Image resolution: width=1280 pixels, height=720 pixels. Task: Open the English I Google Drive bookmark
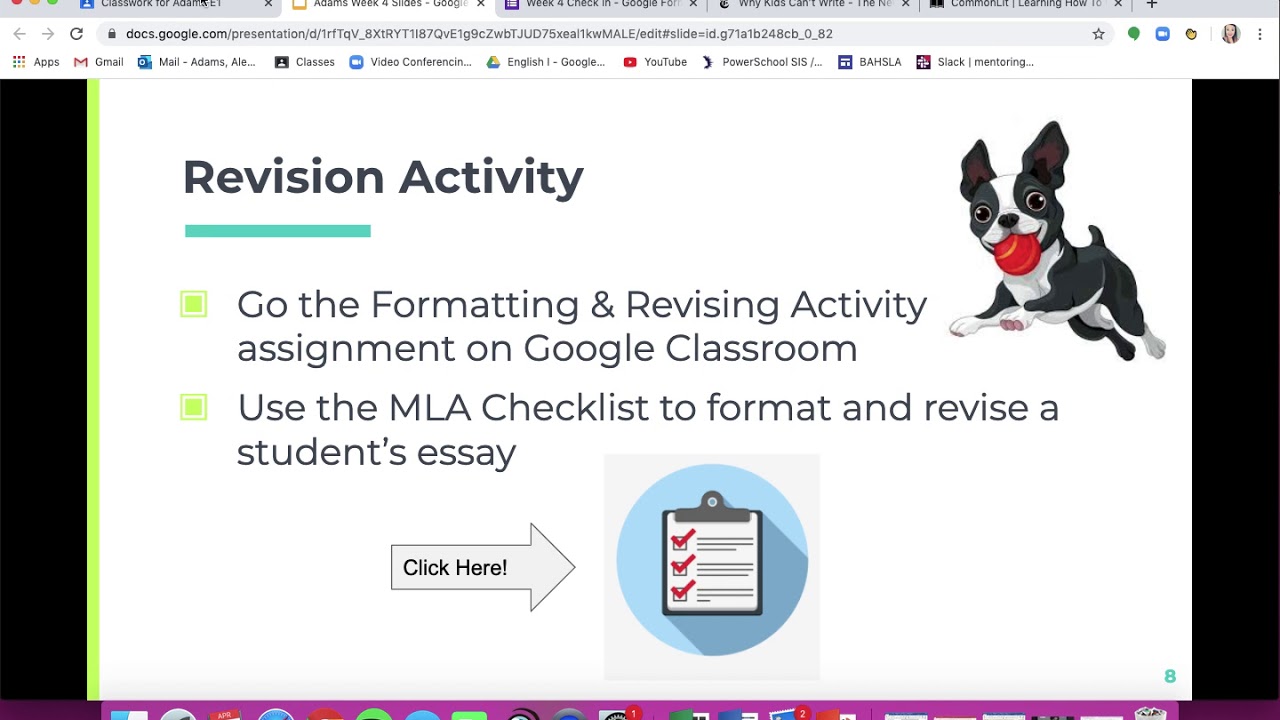545,62
